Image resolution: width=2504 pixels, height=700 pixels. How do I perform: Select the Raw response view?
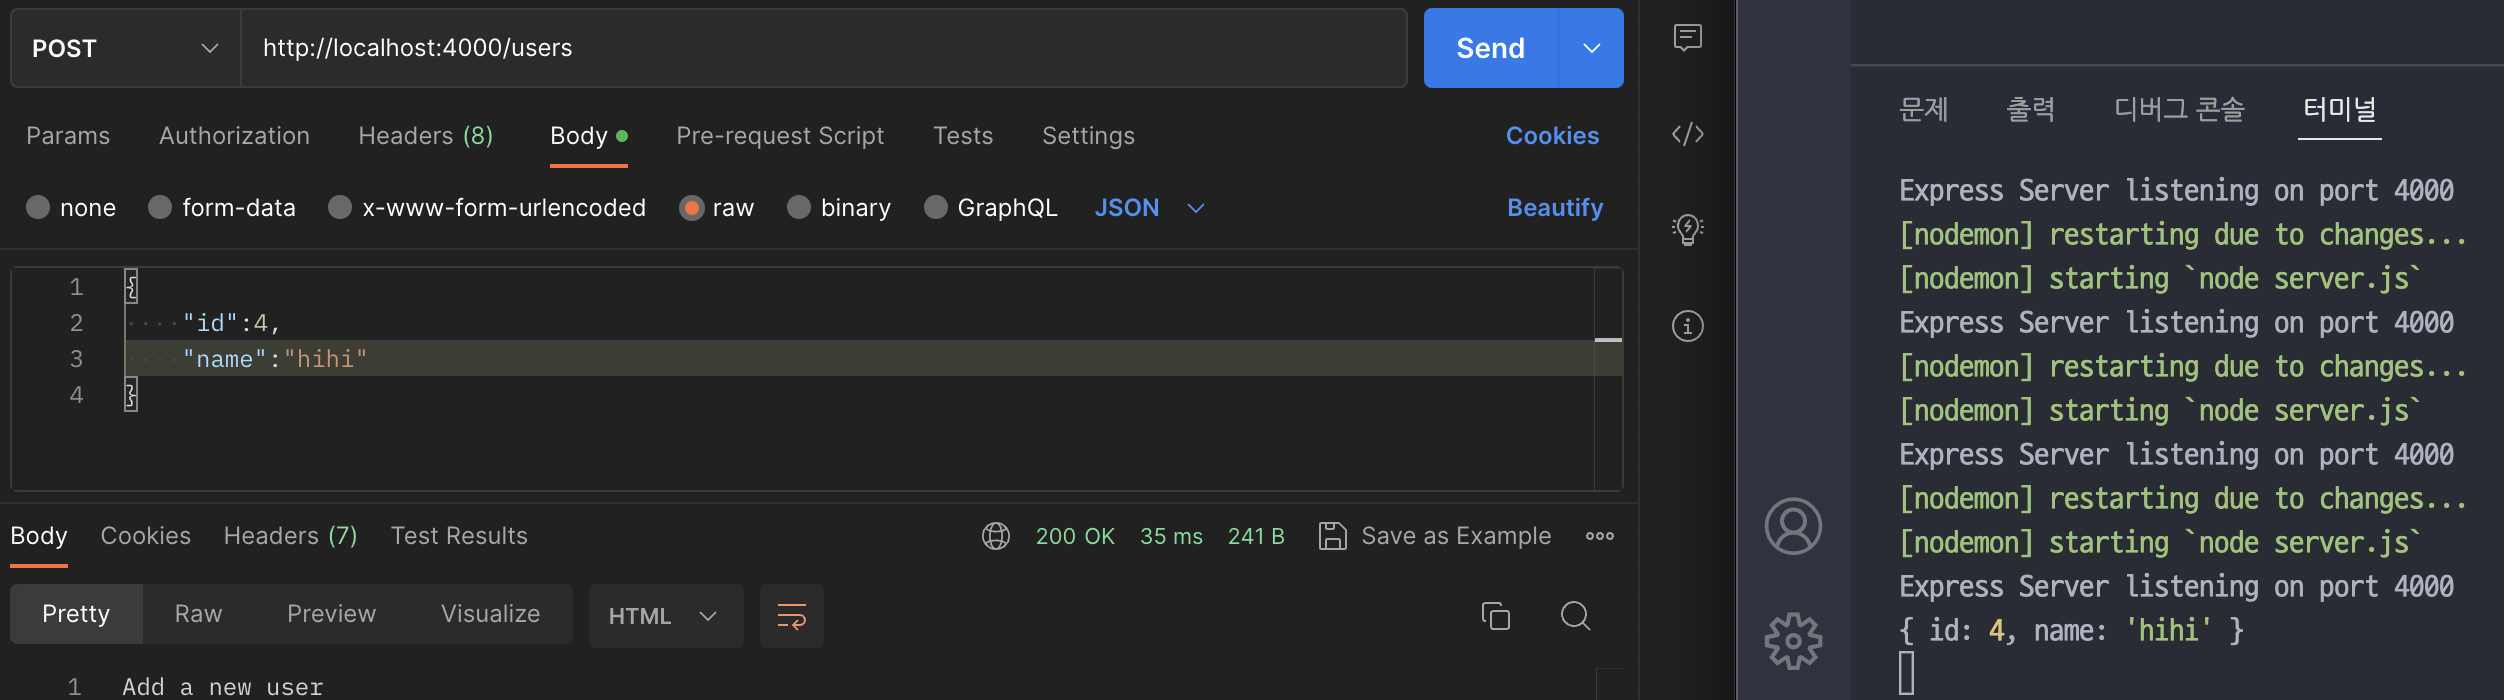click(x=198, y=614)
